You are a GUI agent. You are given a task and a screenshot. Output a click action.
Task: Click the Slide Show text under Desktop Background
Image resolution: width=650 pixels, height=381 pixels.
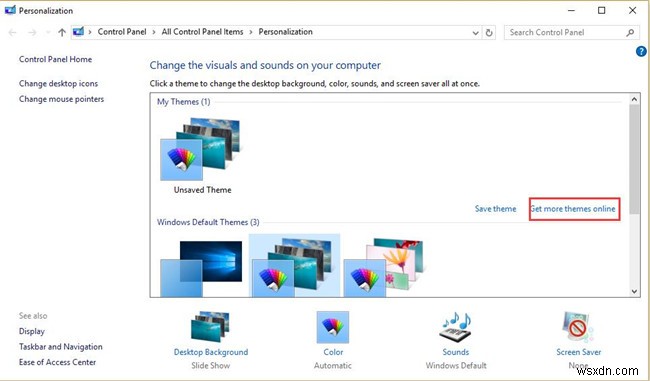point(211,366)
